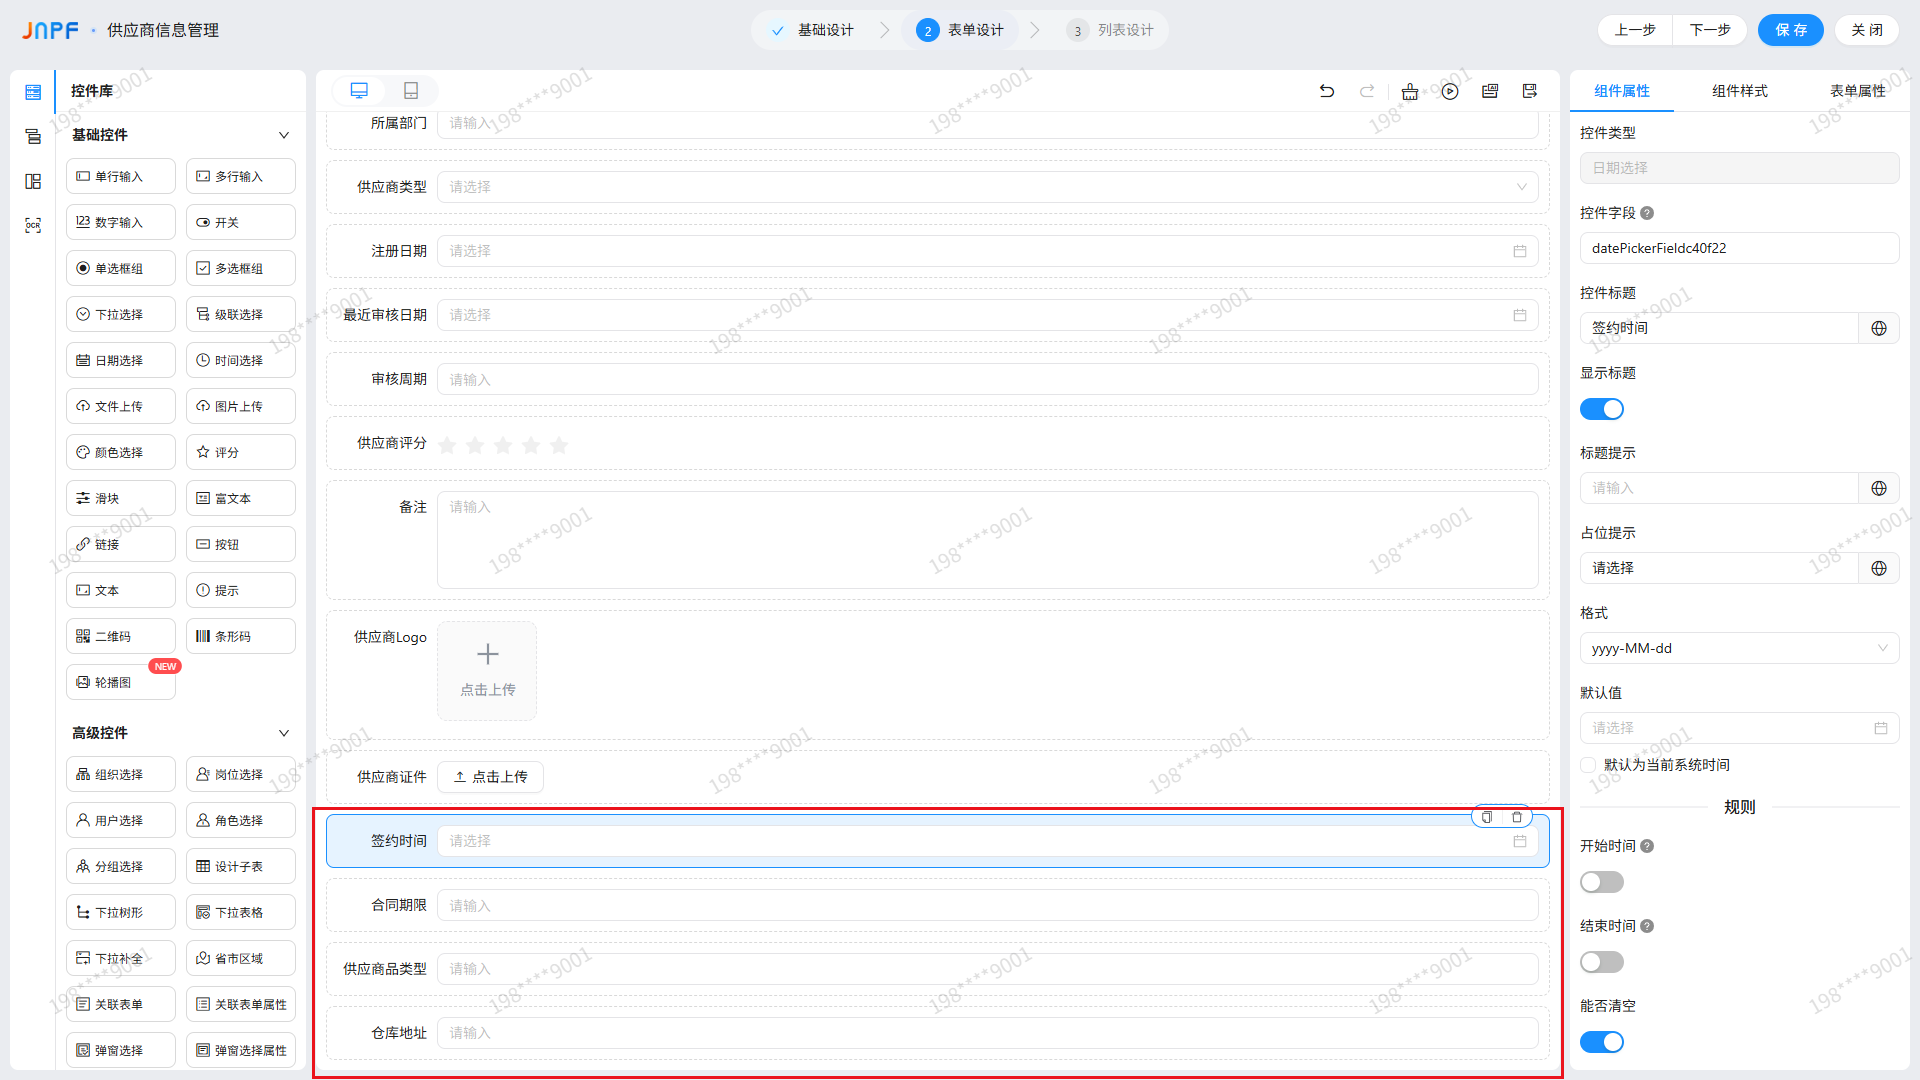Click the 合同期限 input field

(987, 905)
